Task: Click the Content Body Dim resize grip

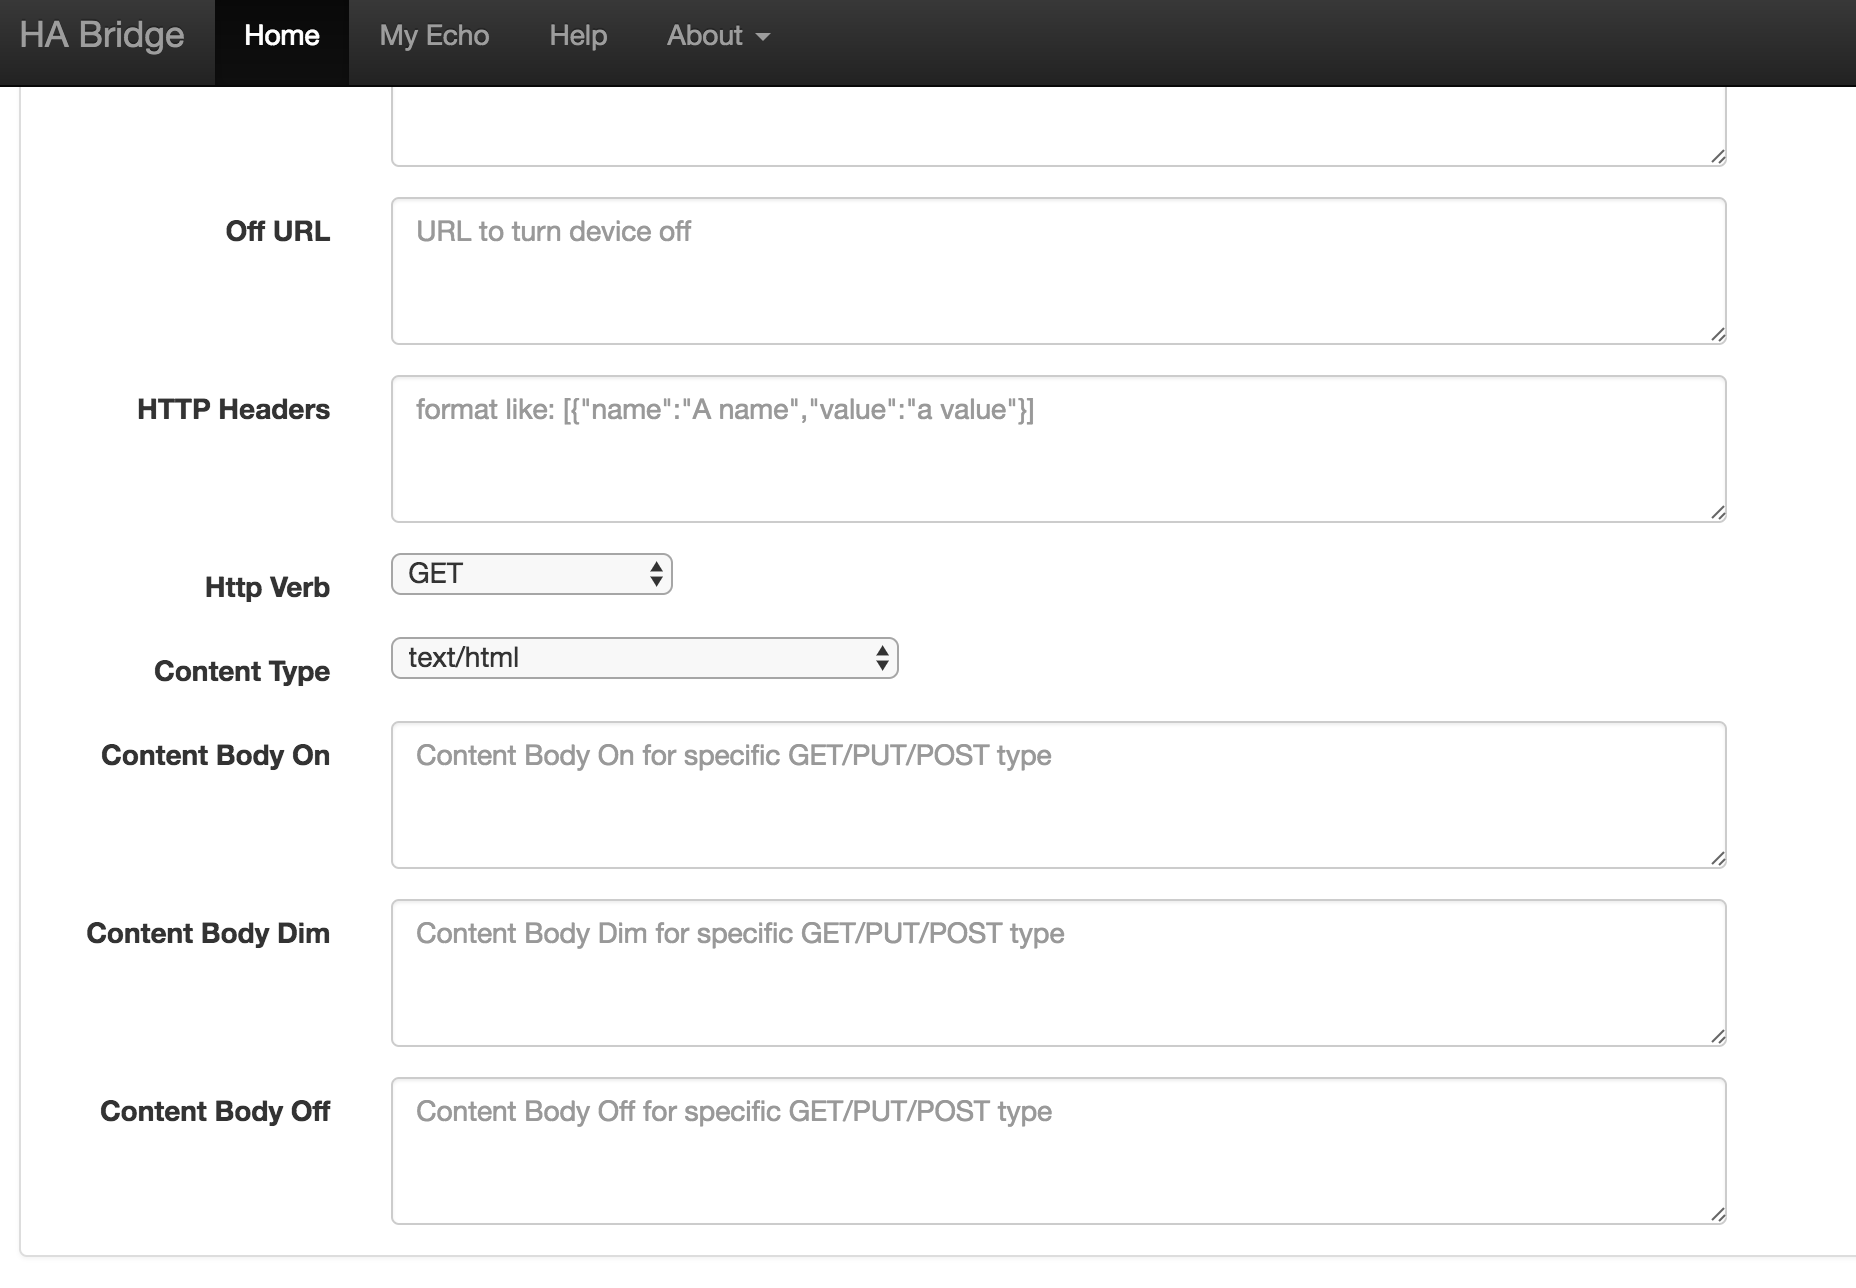Action: pyautogui.click(x=1717, y=1037)
